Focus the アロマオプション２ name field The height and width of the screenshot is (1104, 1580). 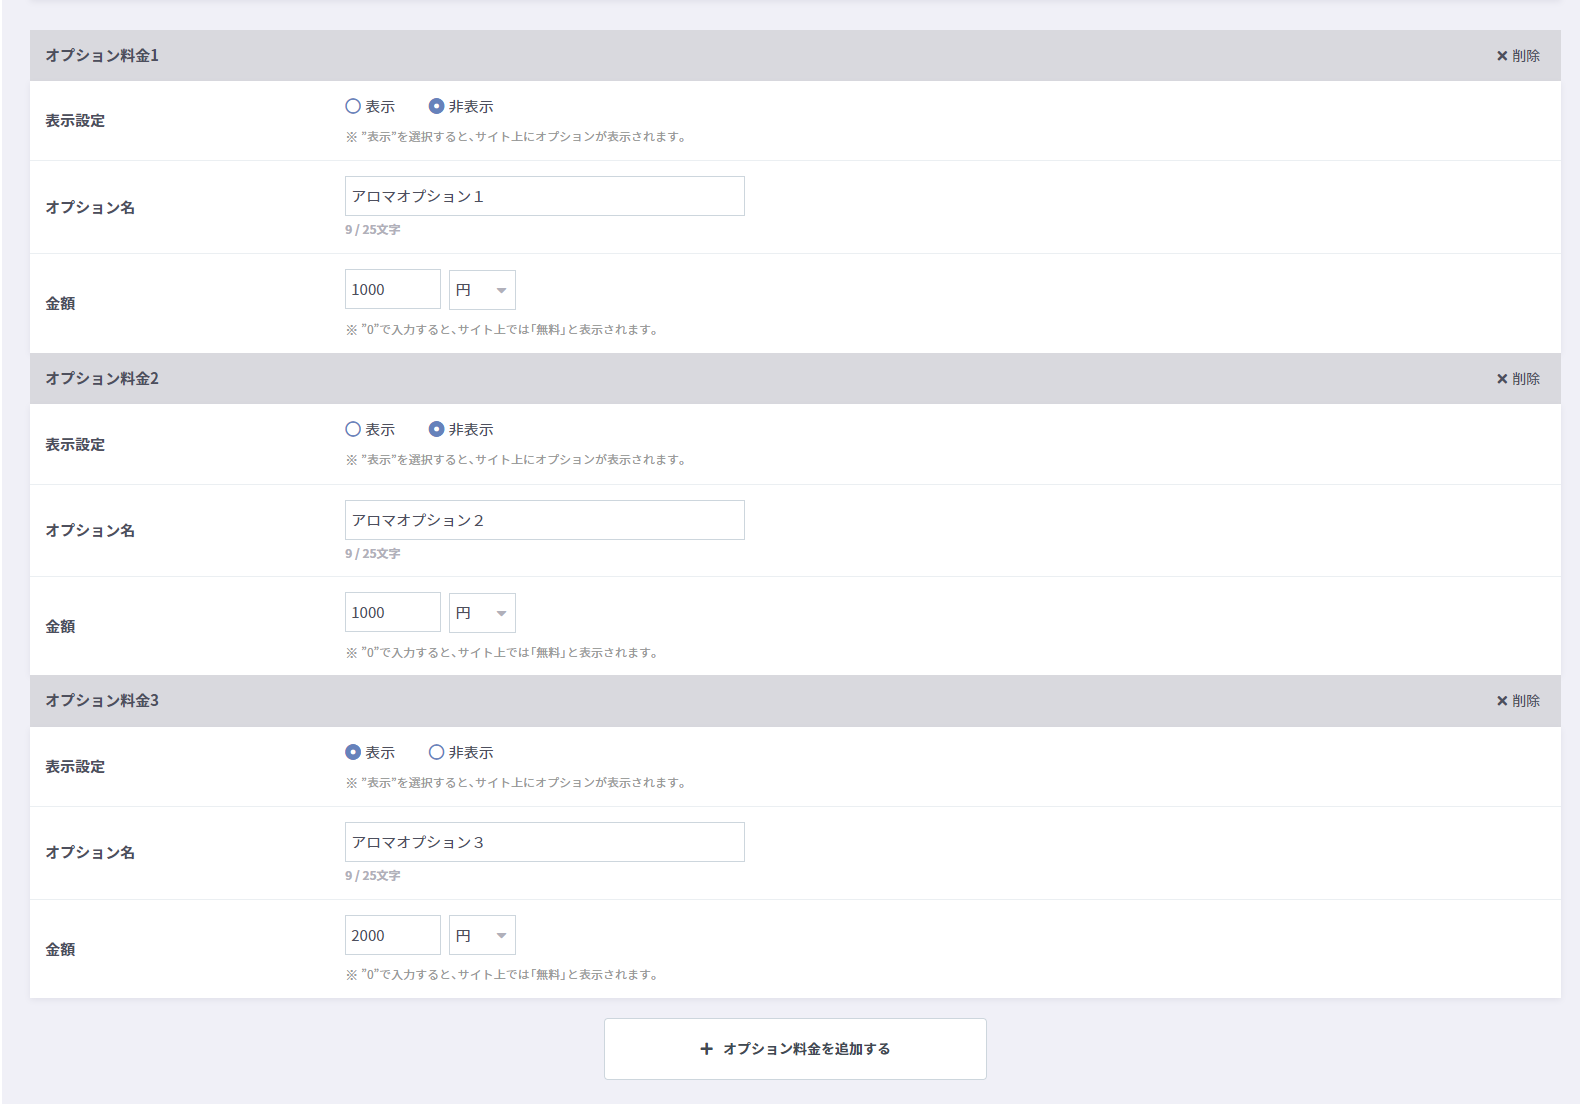click(544, 520)
